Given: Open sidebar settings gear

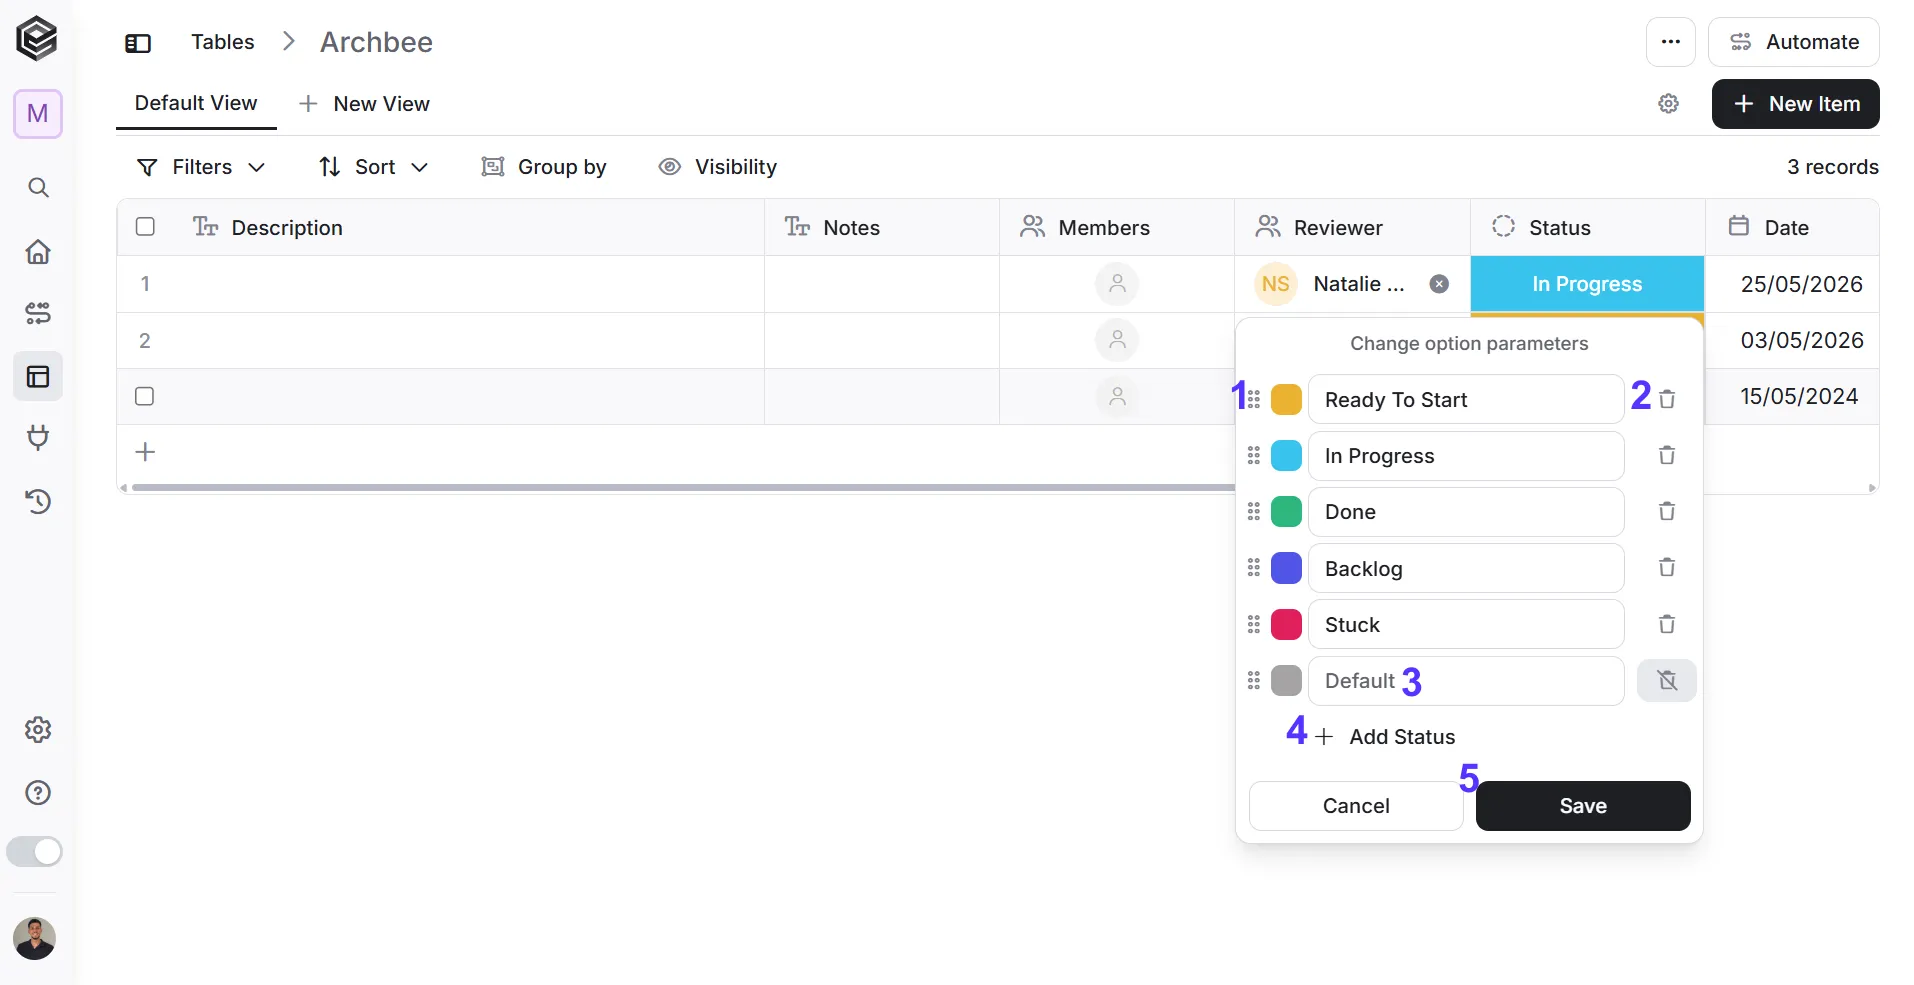Looking at the screenshot, I should (x=38, y=730).
